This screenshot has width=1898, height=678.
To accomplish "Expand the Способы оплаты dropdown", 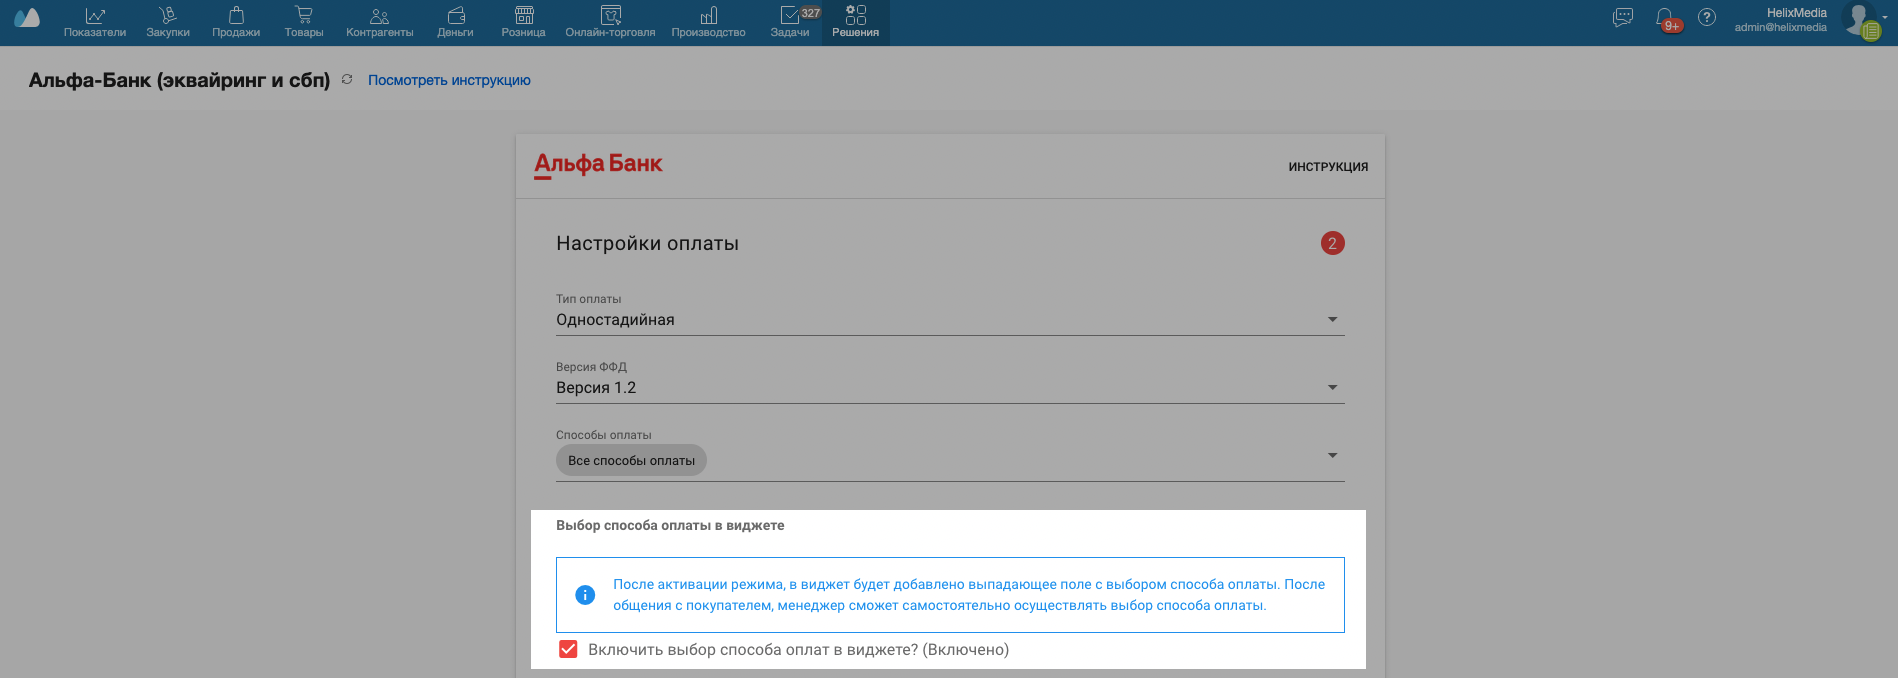I will coord(950,459).
